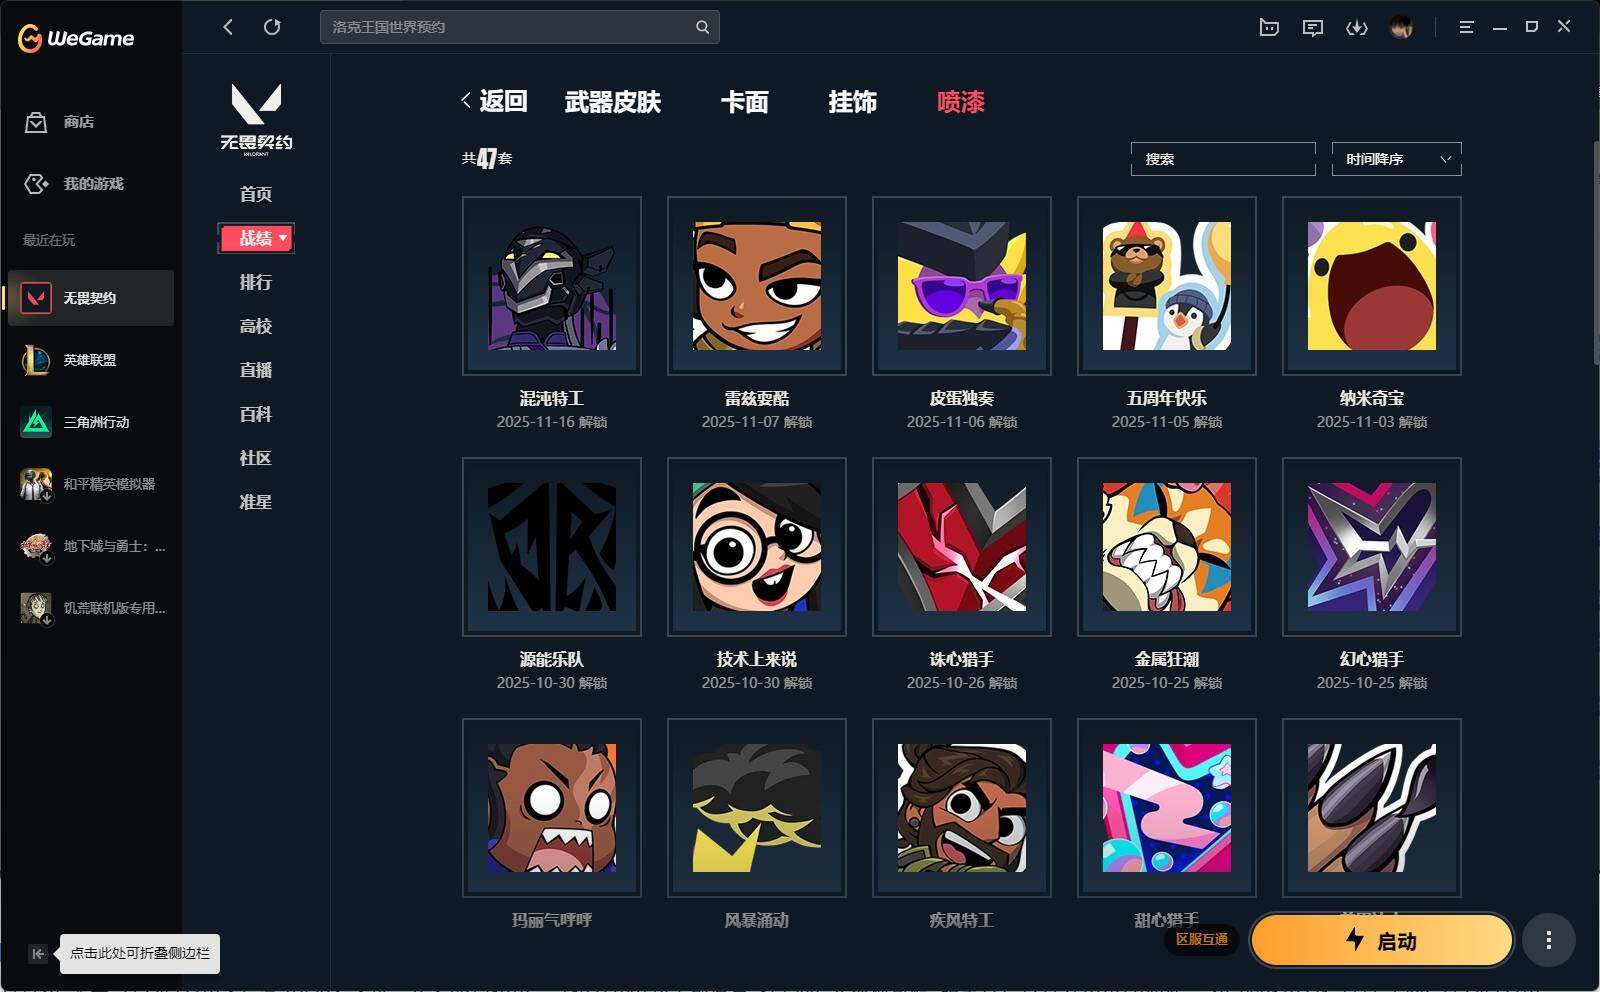
Task: Click the spray 搜索 input field
Action: [x=1223, y=159]
